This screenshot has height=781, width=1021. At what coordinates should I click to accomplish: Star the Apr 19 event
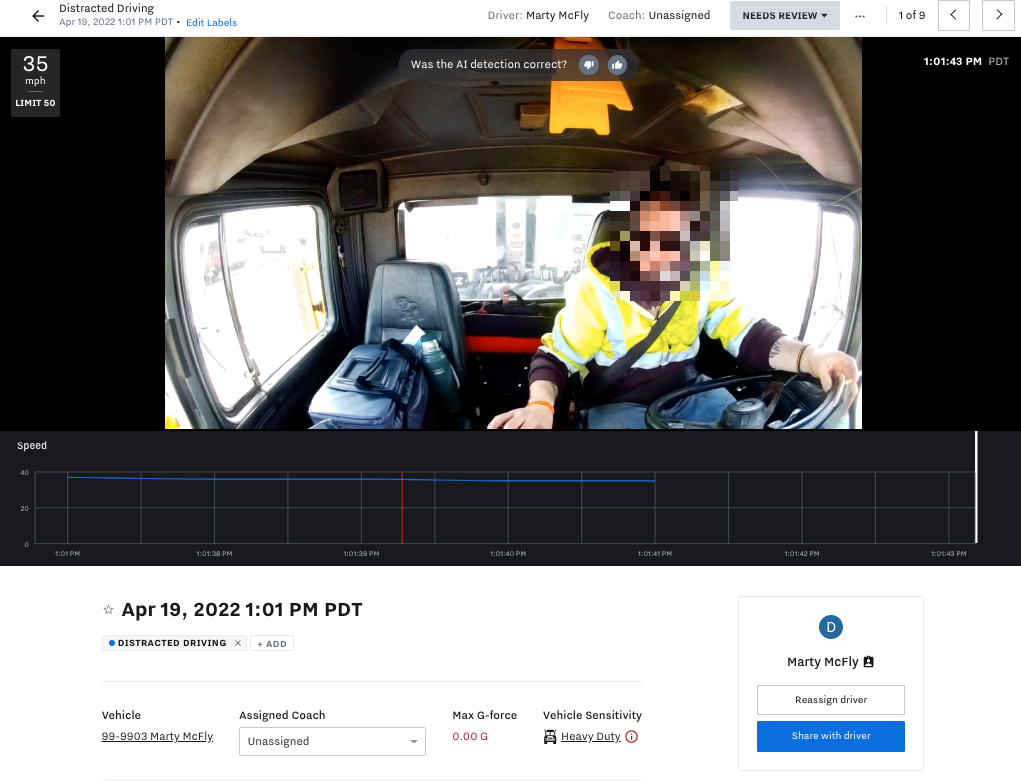point(108,610)
